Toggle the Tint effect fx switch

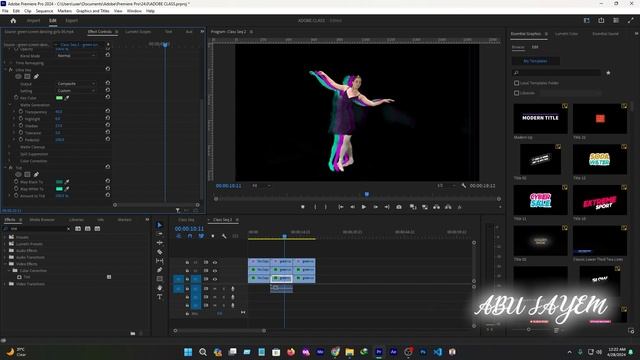click(11, 167)
